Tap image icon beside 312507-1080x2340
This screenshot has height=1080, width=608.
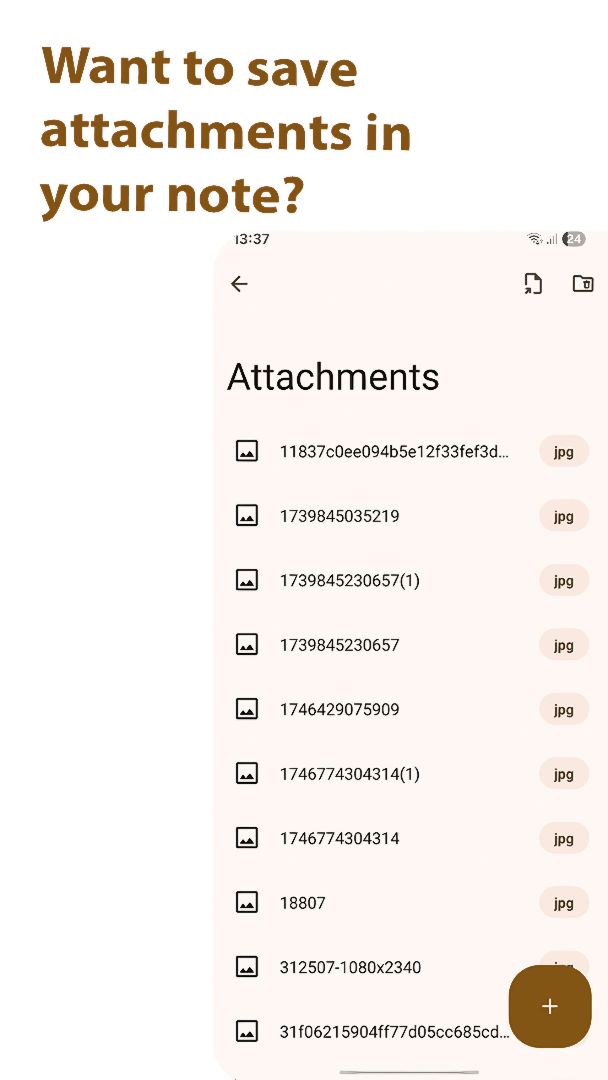247,967
